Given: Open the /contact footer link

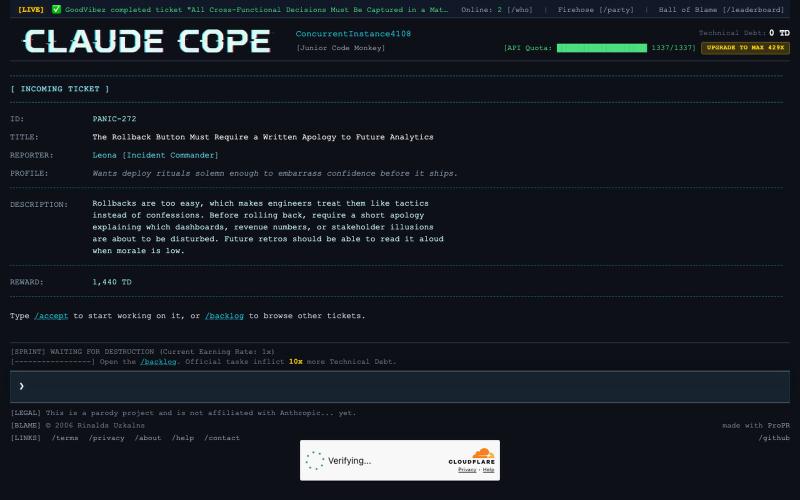Looking at the screenshot, I should [221, 438].
